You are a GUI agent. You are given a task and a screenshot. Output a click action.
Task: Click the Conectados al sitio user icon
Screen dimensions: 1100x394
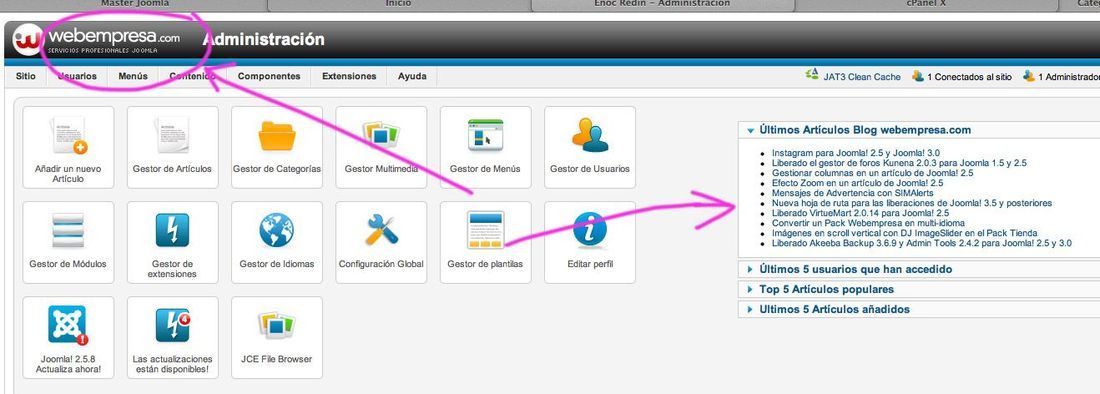[x=918, y=76]
